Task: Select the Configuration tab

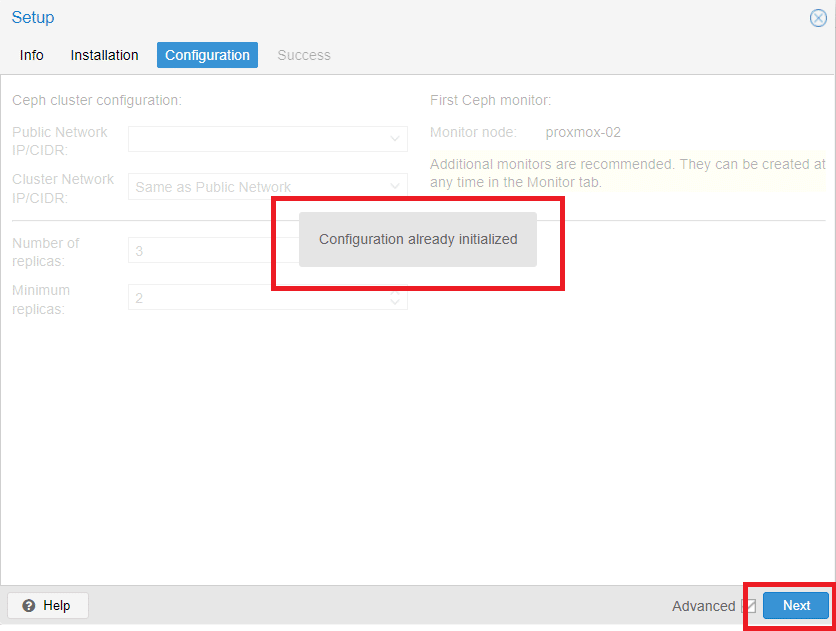Action: click(x=207, y=55)
